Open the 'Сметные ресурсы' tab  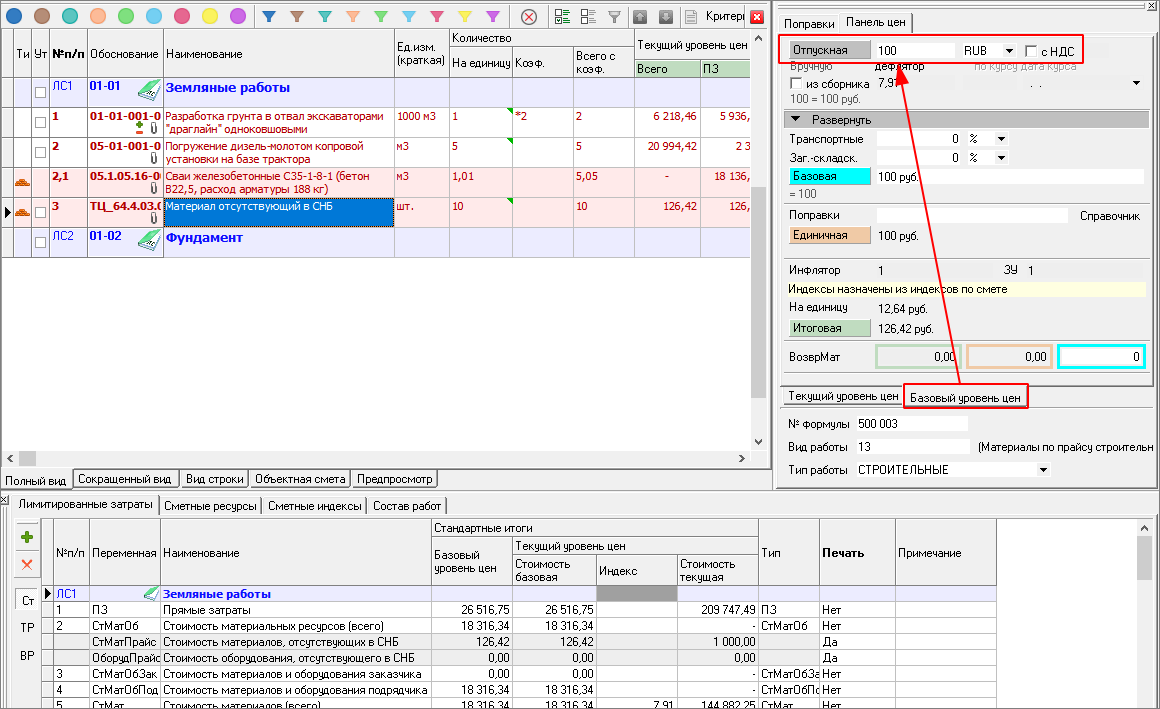[x=208, y=506]
